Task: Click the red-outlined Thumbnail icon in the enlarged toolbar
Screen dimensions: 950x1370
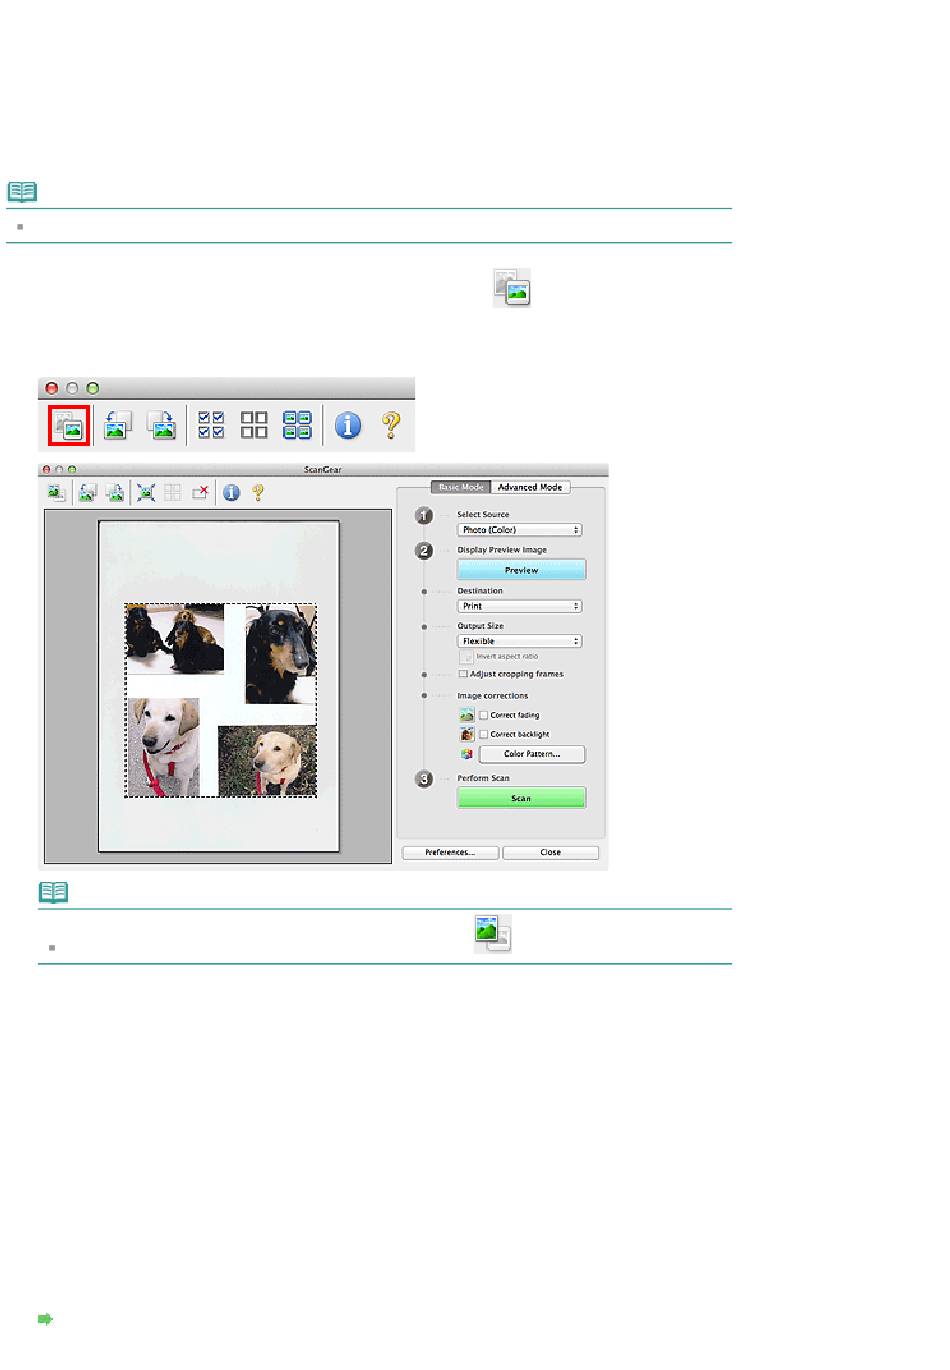Action: (x=70, y=425)
